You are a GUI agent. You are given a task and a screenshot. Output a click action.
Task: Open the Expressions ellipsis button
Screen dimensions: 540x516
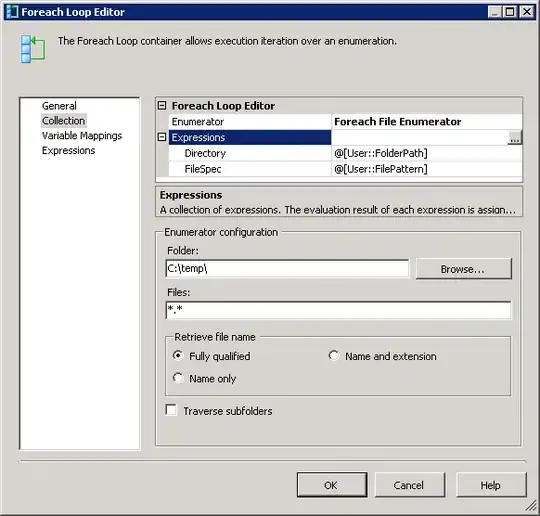[x=515, y=138]
